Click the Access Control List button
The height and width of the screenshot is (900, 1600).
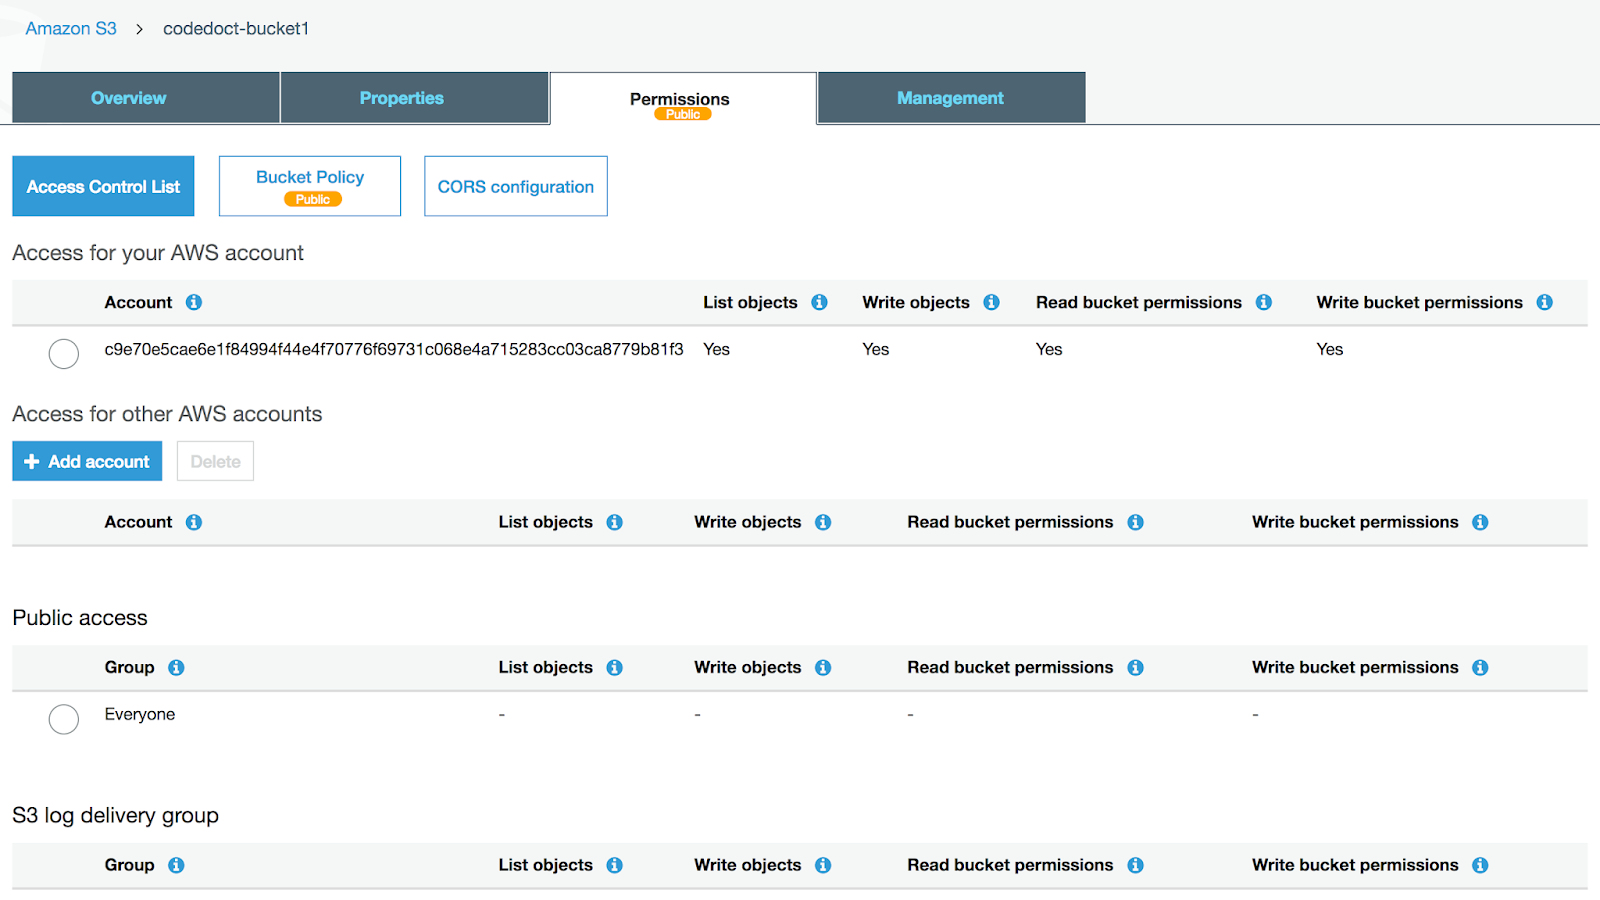(103, 186)
